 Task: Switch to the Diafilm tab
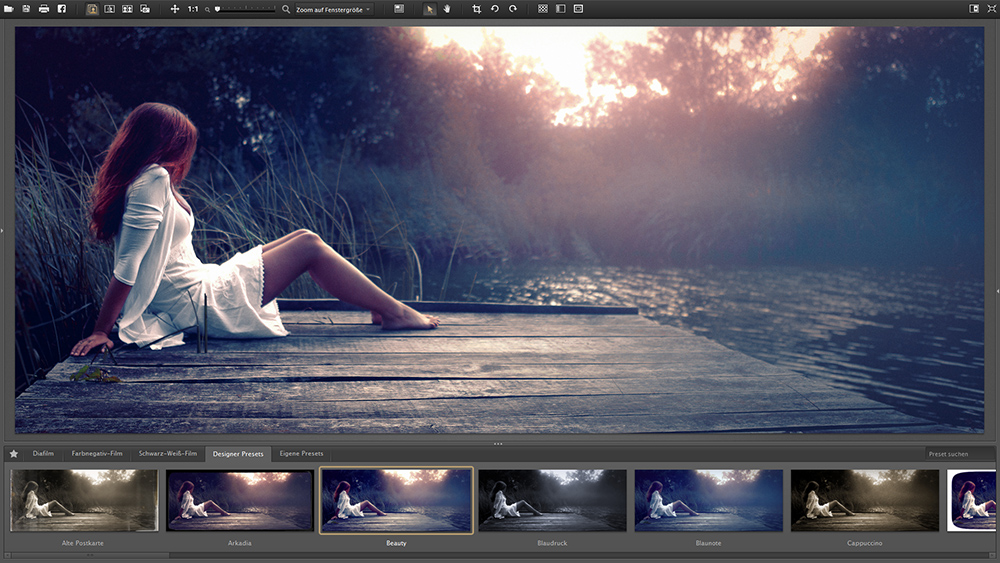pos(43,454)
